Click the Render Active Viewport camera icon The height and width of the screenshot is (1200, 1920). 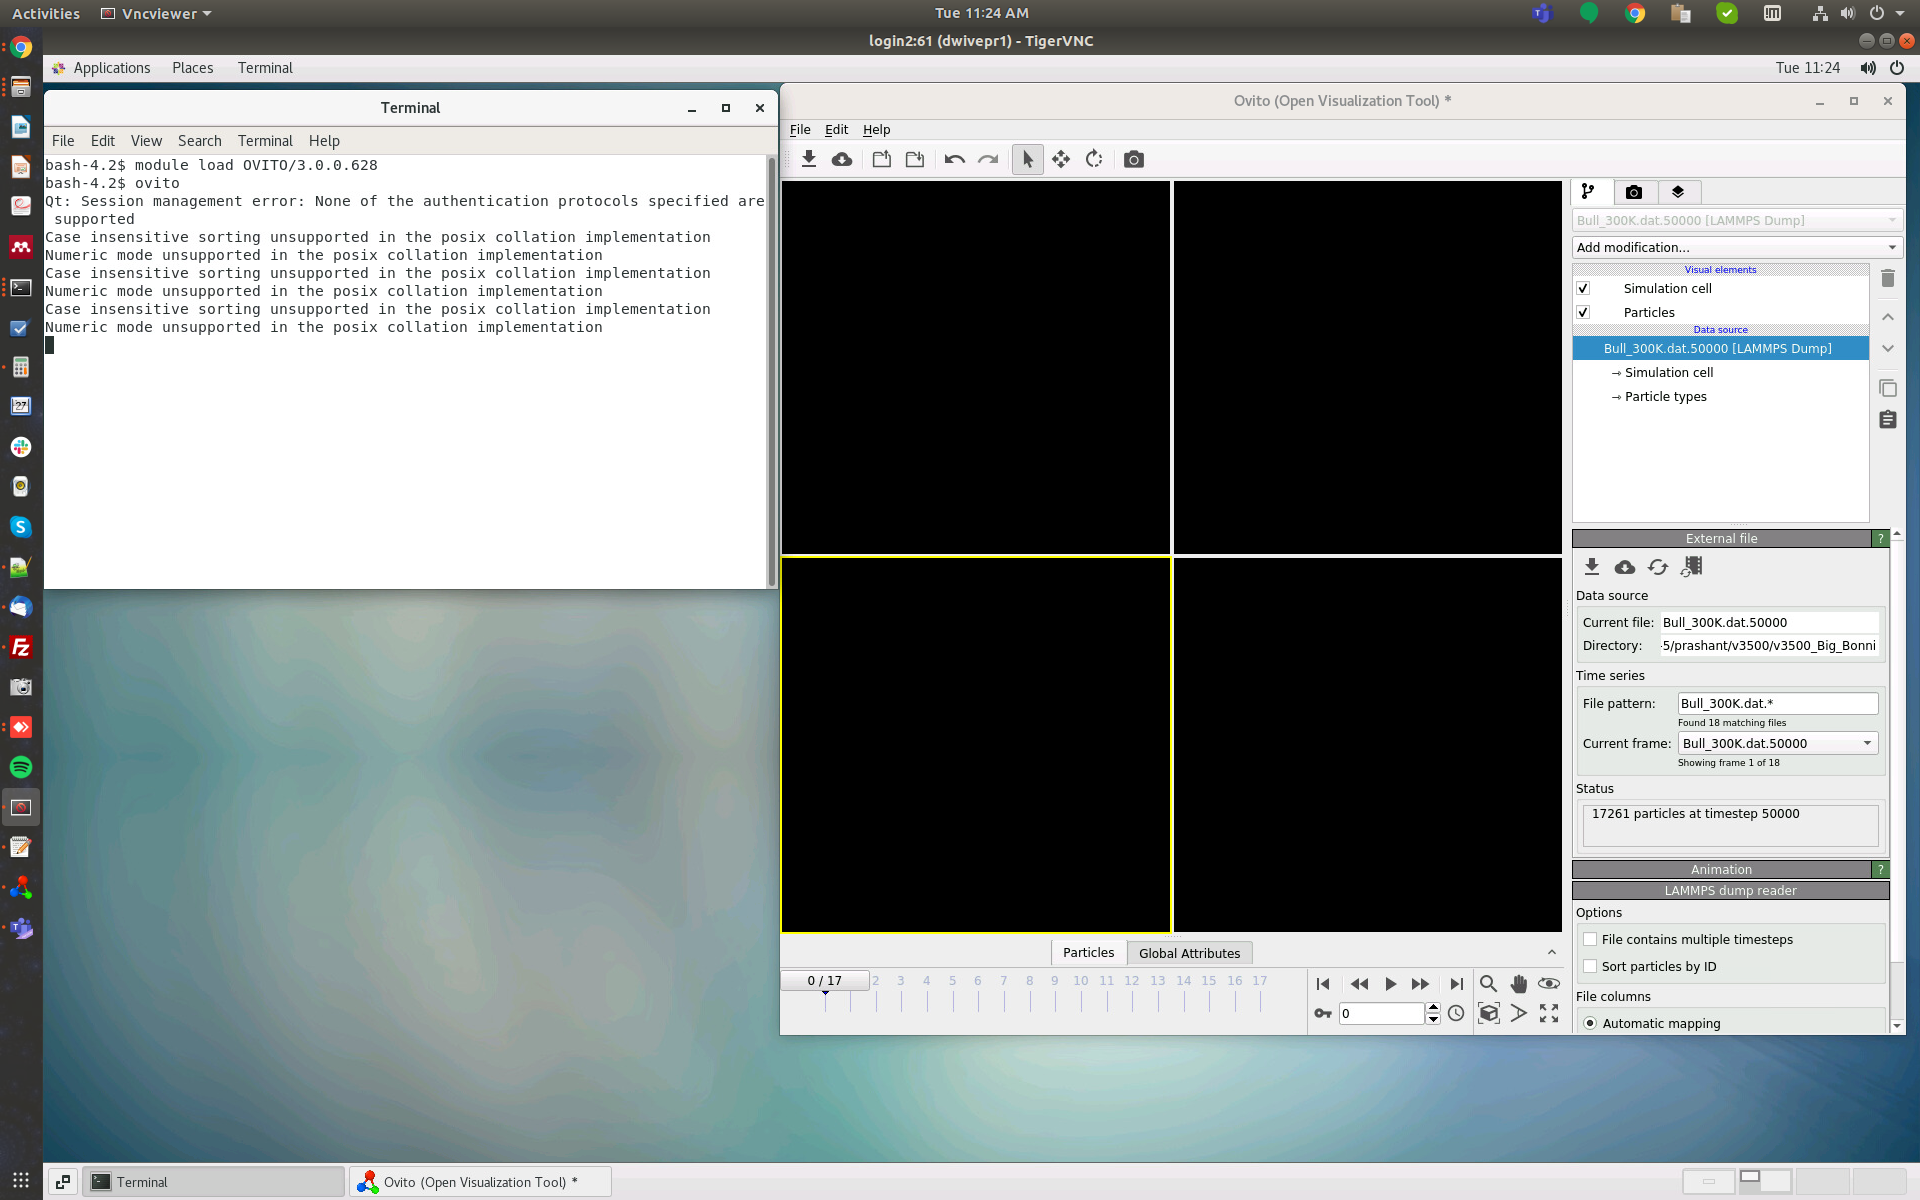coord(1133,159)
